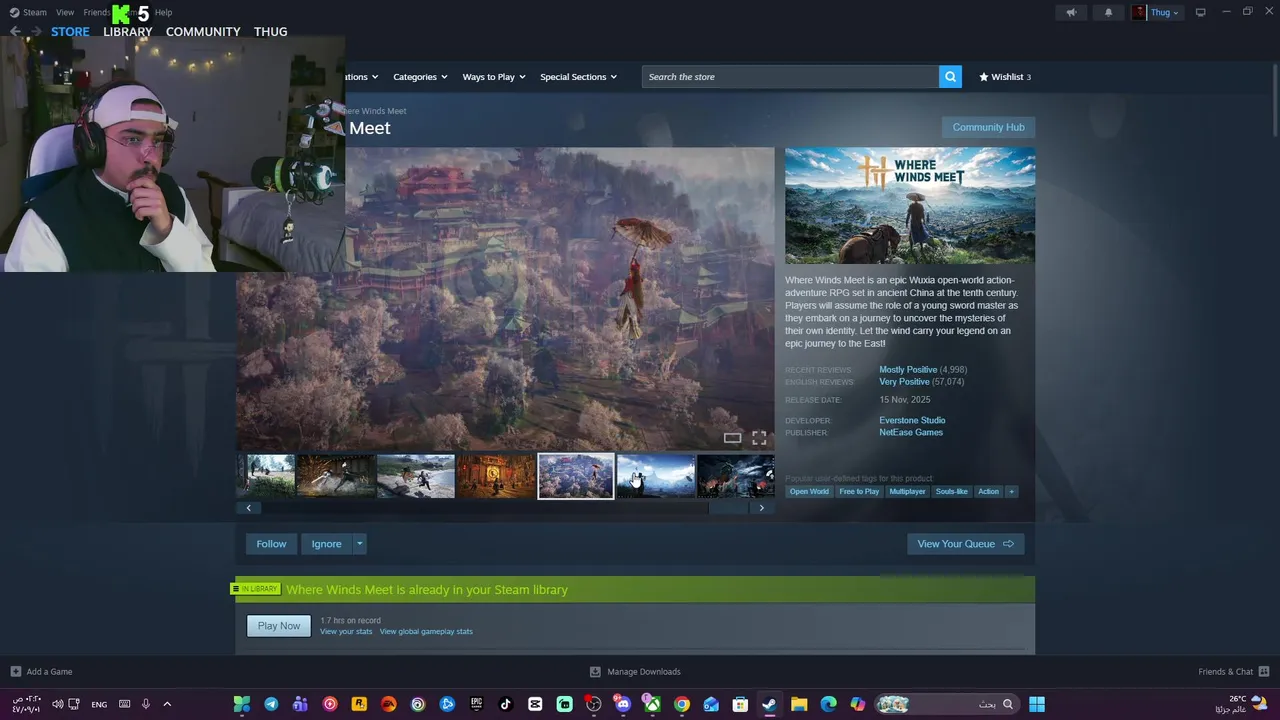Click the Play Now button
The width and height of the screenshot is (1280, 720).
point(279,626)
